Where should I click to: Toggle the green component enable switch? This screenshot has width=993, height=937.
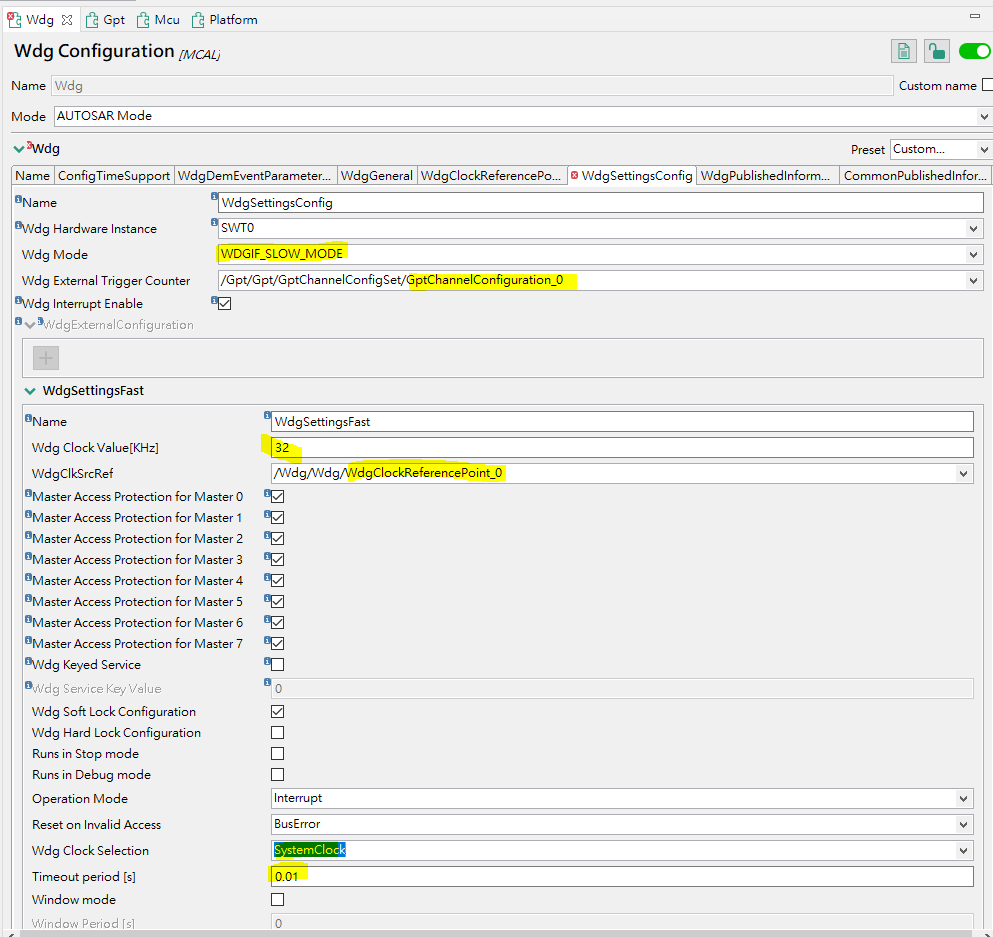coord(974,51)
